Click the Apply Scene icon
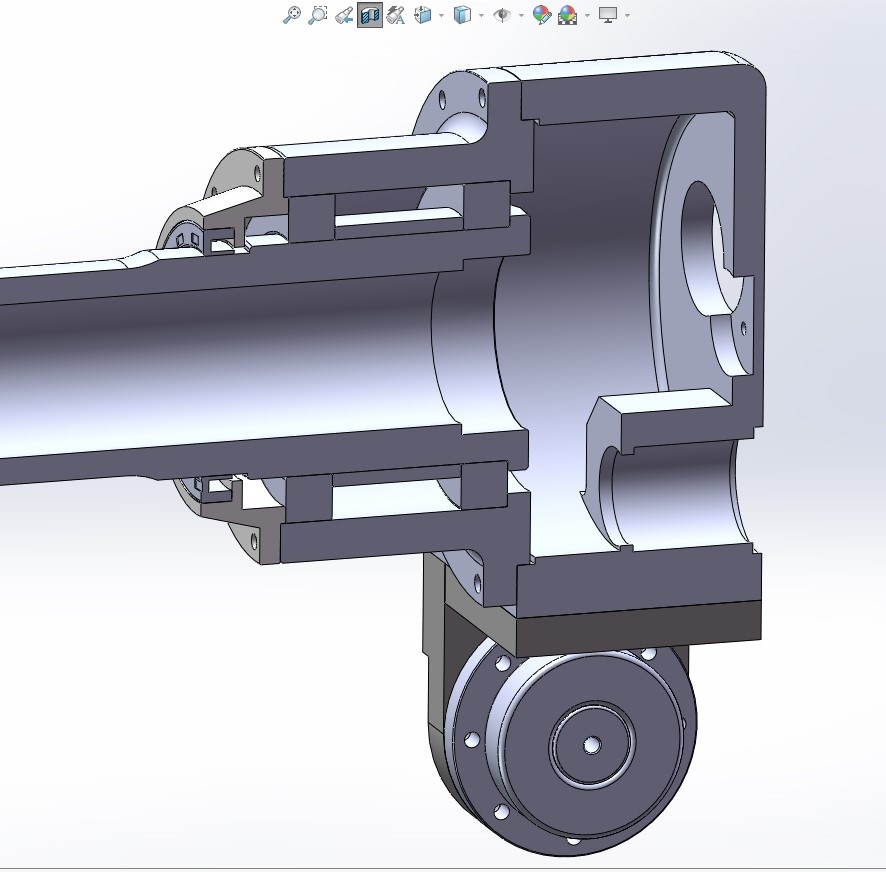Image resolution: width=886 pixels, height=872 pixels. click(568, 15)
